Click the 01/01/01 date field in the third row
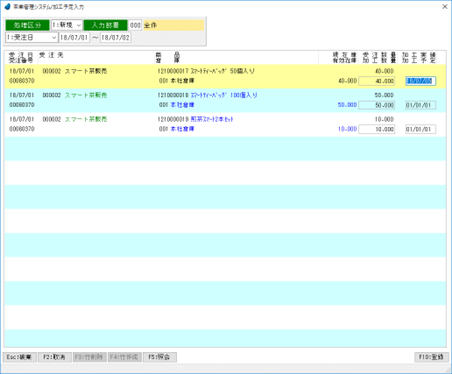This screenshot has width=452, height=374. pyautogui.click(x=420, y=129)
